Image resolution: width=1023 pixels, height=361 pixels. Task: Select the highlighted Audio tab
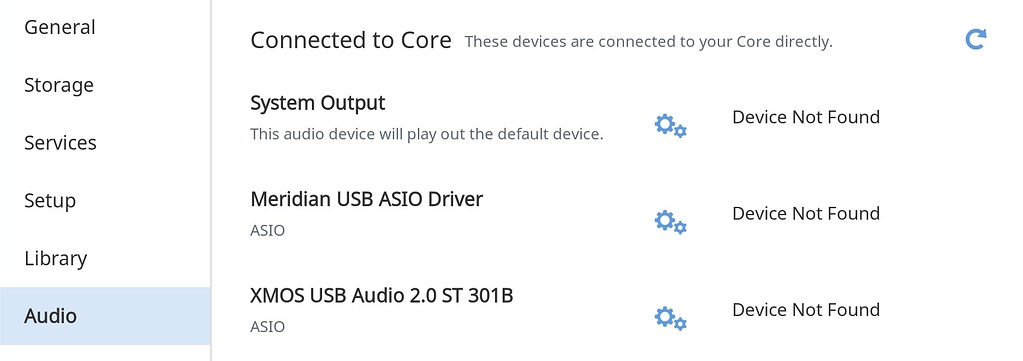click(x=105, y=316)
